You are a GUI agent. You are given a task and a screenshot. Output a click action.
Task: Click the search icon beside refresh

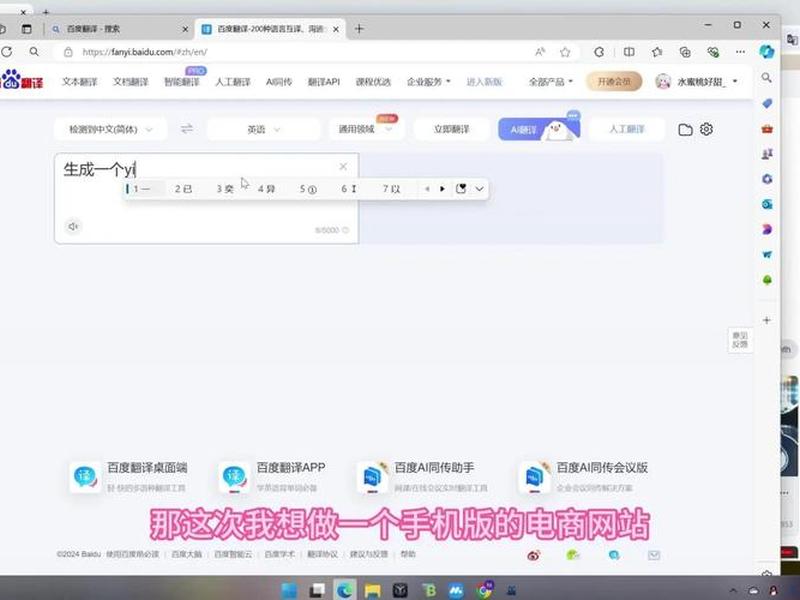click(x=34, y=52)
